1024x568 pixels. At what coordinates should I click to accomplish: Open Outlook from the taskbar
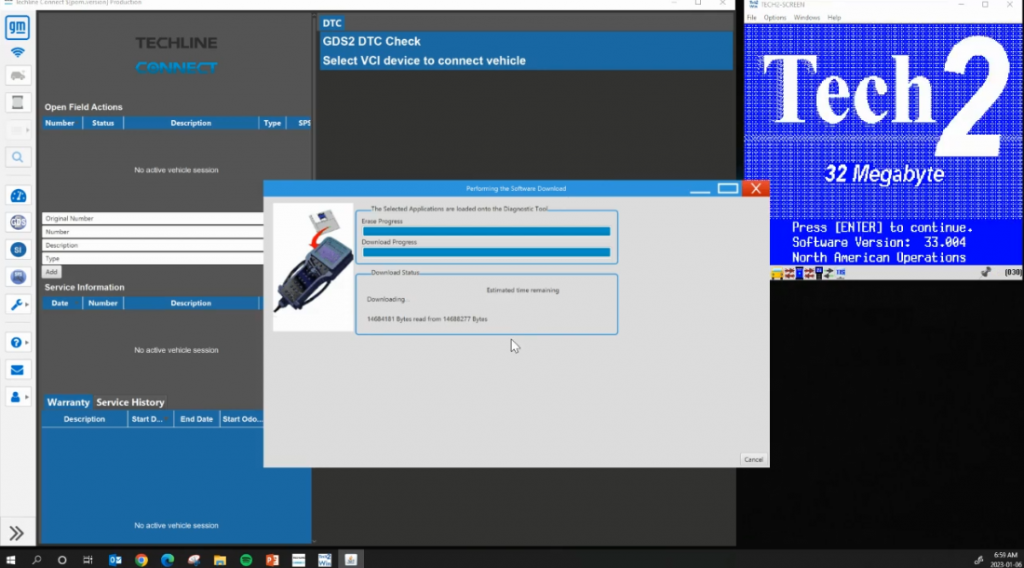coord(115,560)
